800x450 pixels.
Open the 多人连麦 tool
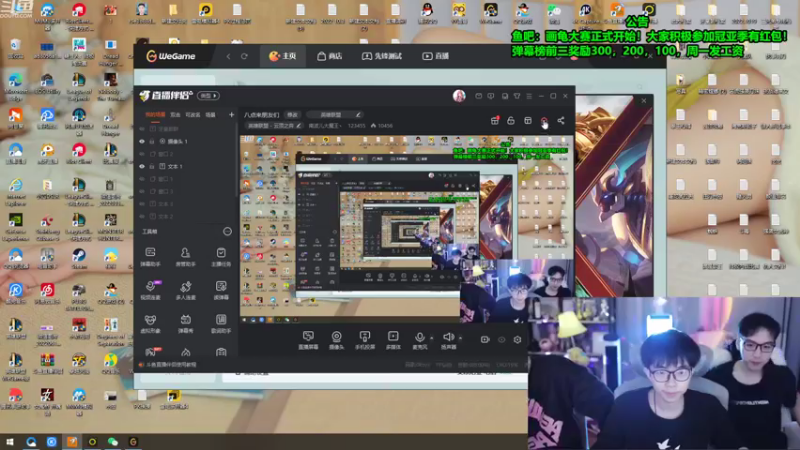[x=186, y=290]
